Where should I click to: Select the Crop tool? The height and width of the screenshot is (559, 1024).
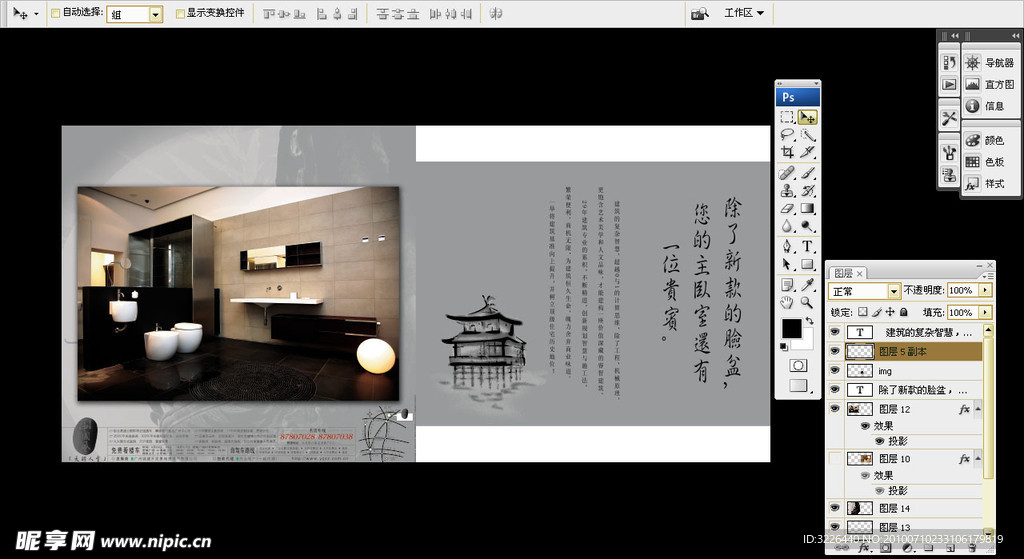(788, 153)
